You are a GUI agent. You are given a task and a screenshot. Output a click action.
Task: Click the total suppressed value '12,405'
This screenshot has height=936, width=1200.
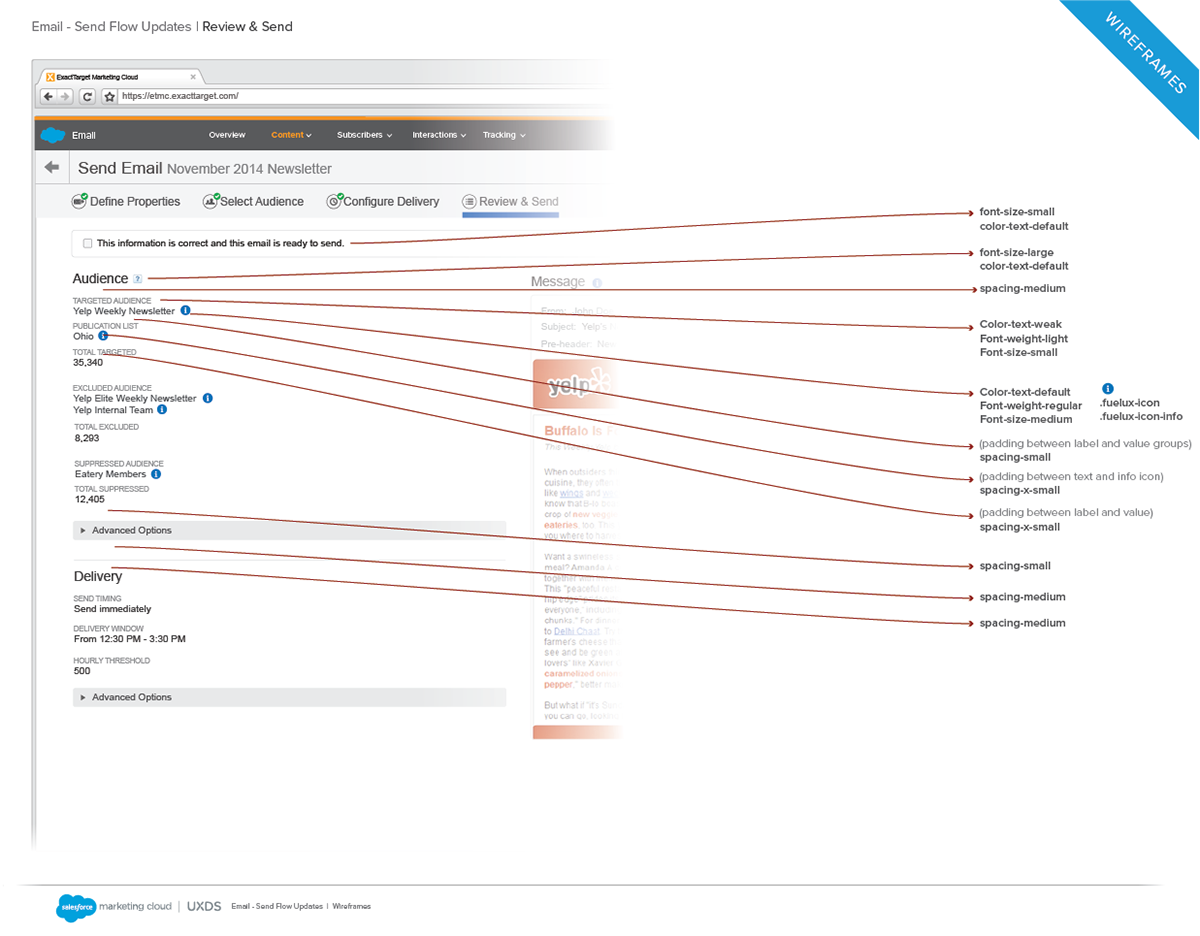[89, 499]
